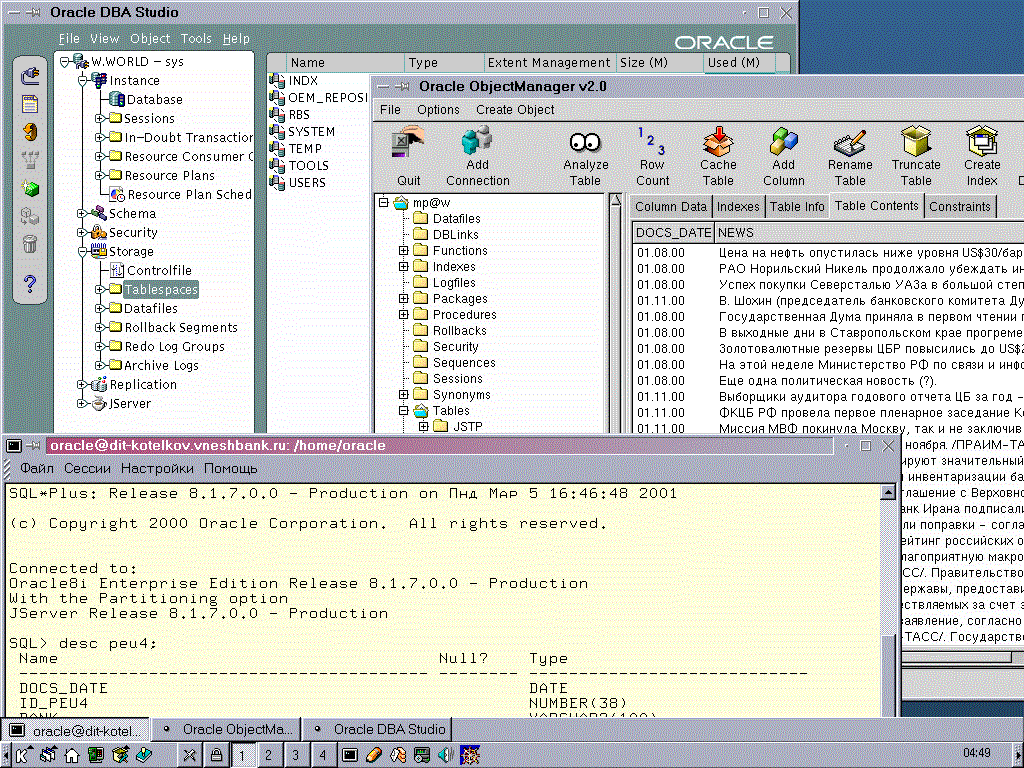Launch terminal from KDE panel monitor icon
The width and height of the screenshot is (1024, 768).
(x=349, y=756)
